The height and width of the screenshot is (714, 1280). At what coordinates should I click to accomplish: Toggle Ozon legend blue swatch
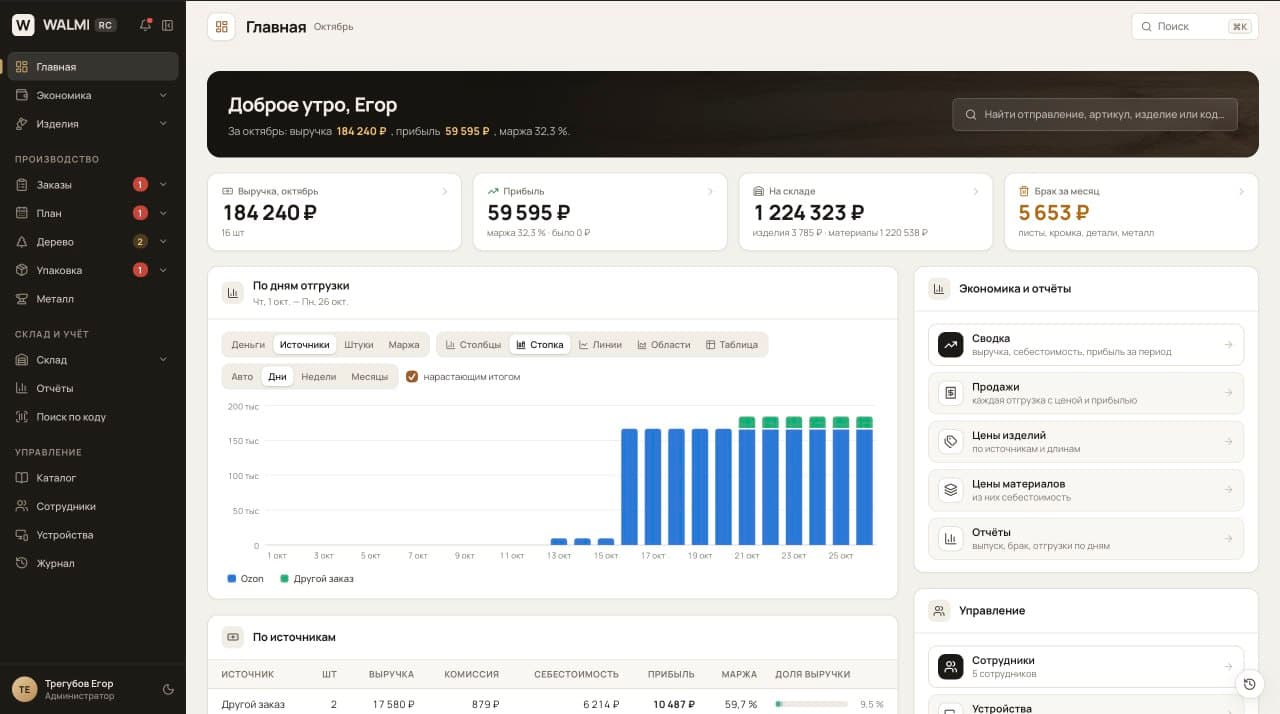(x=231, y=579)
